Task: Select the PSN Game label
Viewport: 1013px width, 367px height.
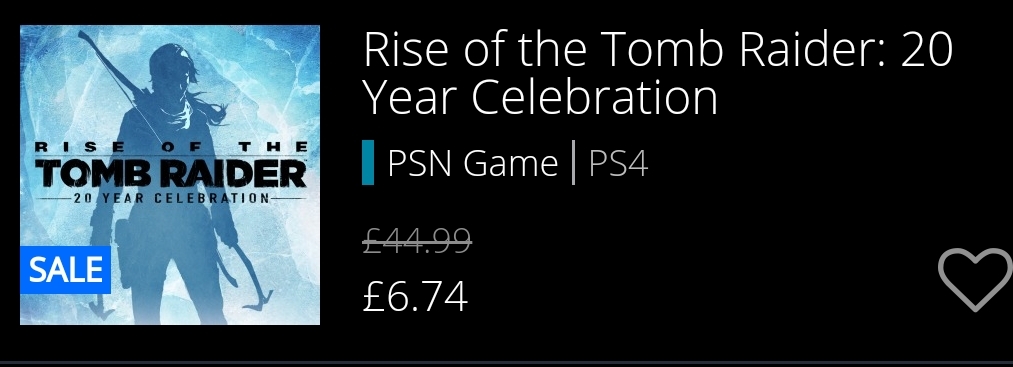Action: pos(472,163)
